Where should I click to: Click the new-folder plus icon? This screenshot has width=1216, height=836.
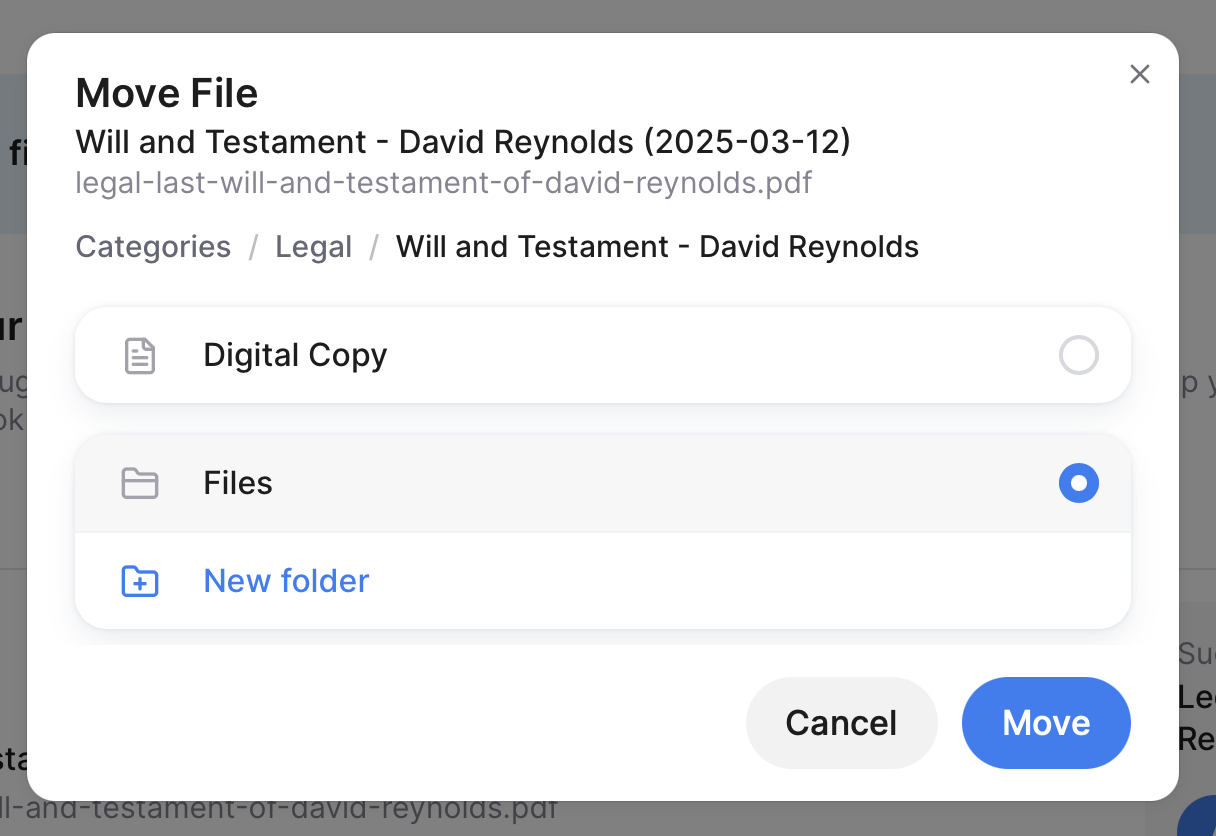[140, 581]
